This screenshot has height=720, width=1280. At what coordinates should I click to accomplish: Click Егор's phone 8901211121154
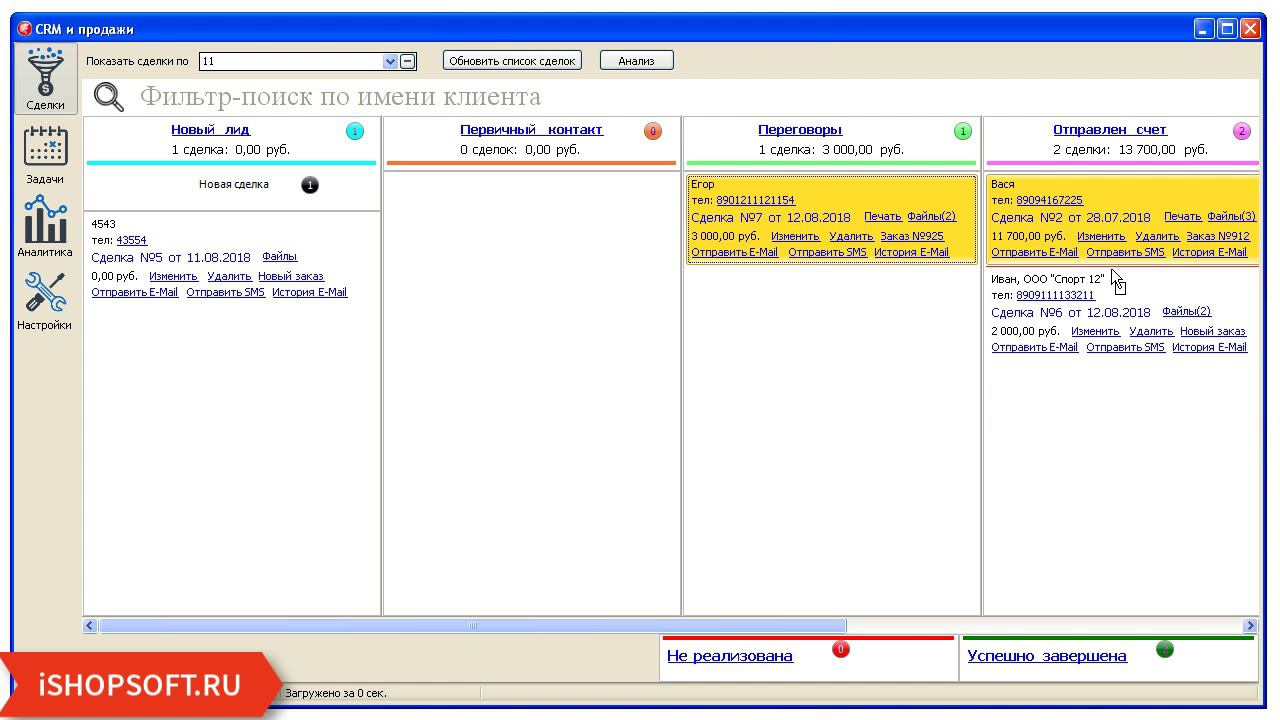(755, 200)
